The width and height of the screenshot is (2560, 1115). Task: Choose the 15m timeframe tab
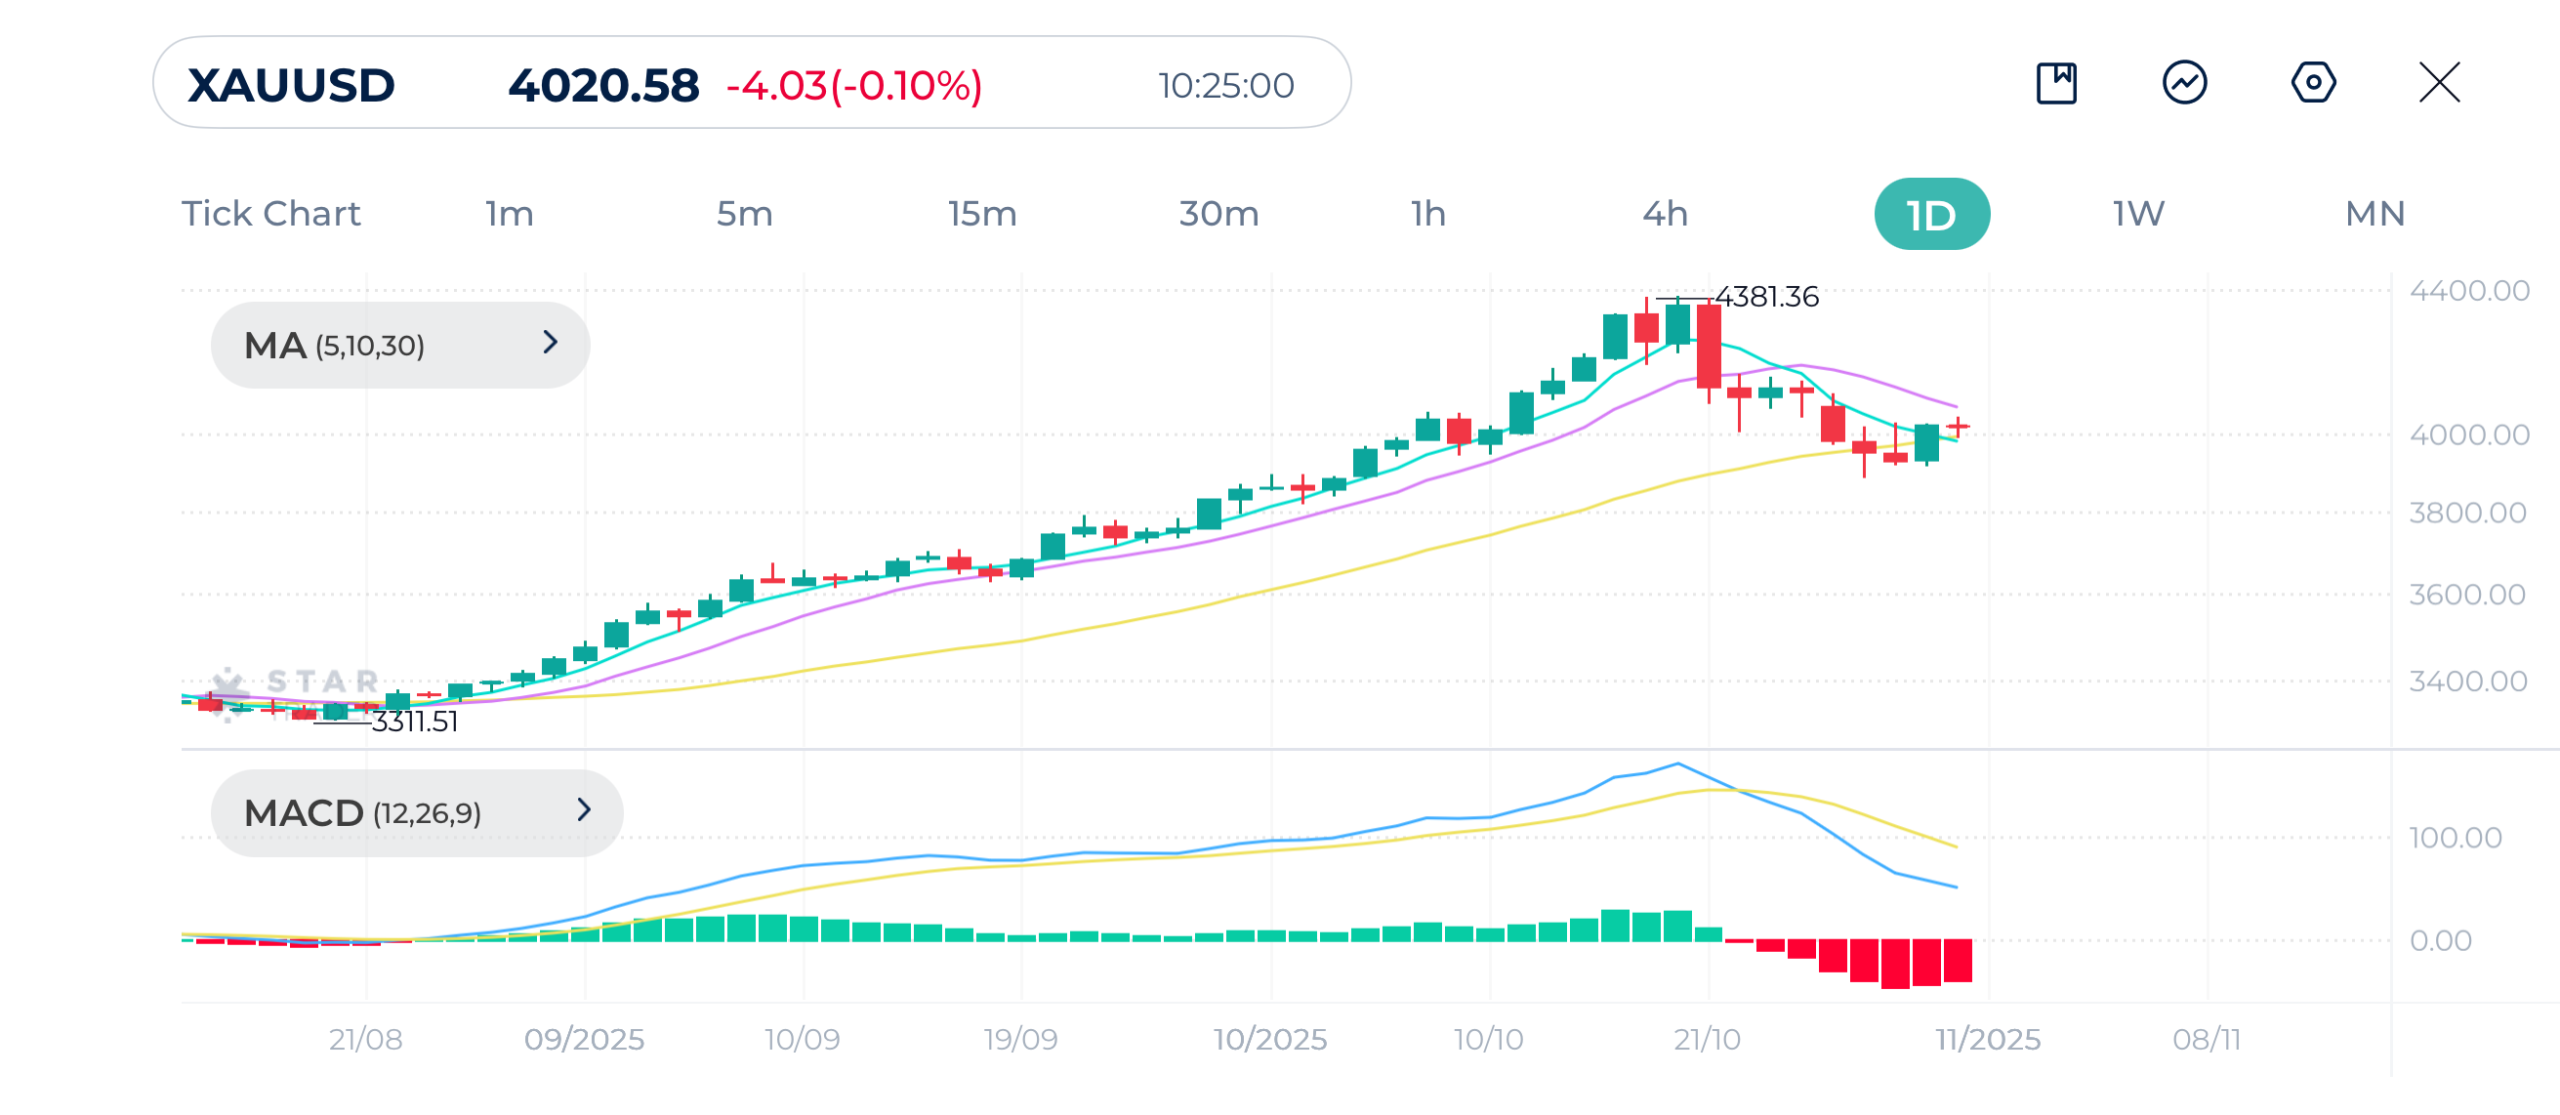[x=982, y=214]
